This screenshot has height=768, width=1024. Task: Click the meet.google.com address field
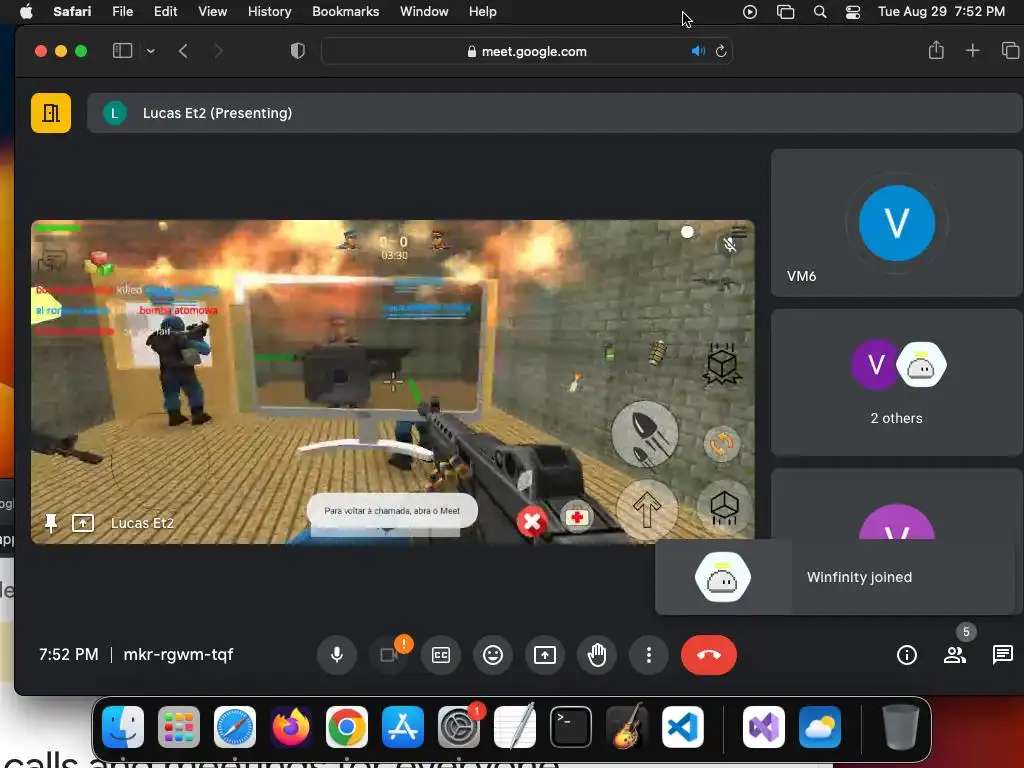(x=527, y=51)
